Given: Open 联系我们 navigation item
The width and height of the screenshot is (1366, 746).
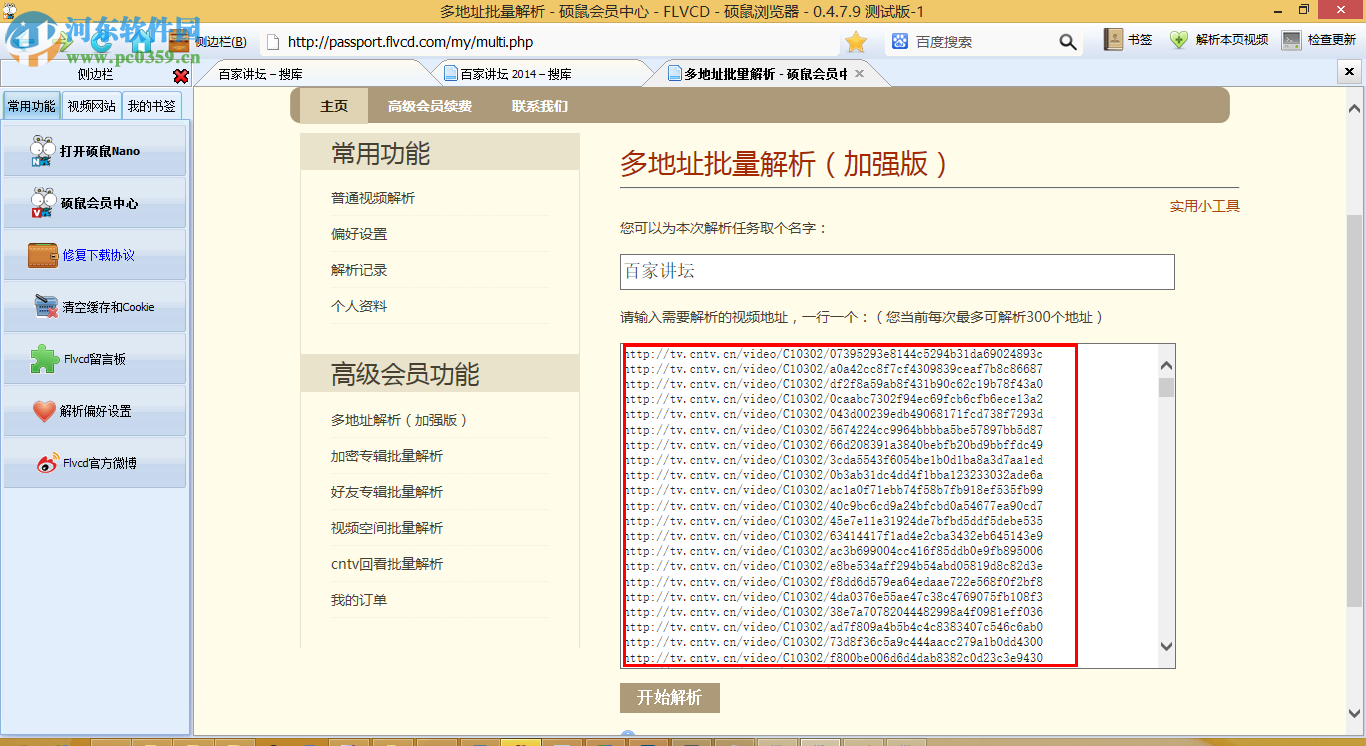Looking at the screenshot, I should pos(540,106).
